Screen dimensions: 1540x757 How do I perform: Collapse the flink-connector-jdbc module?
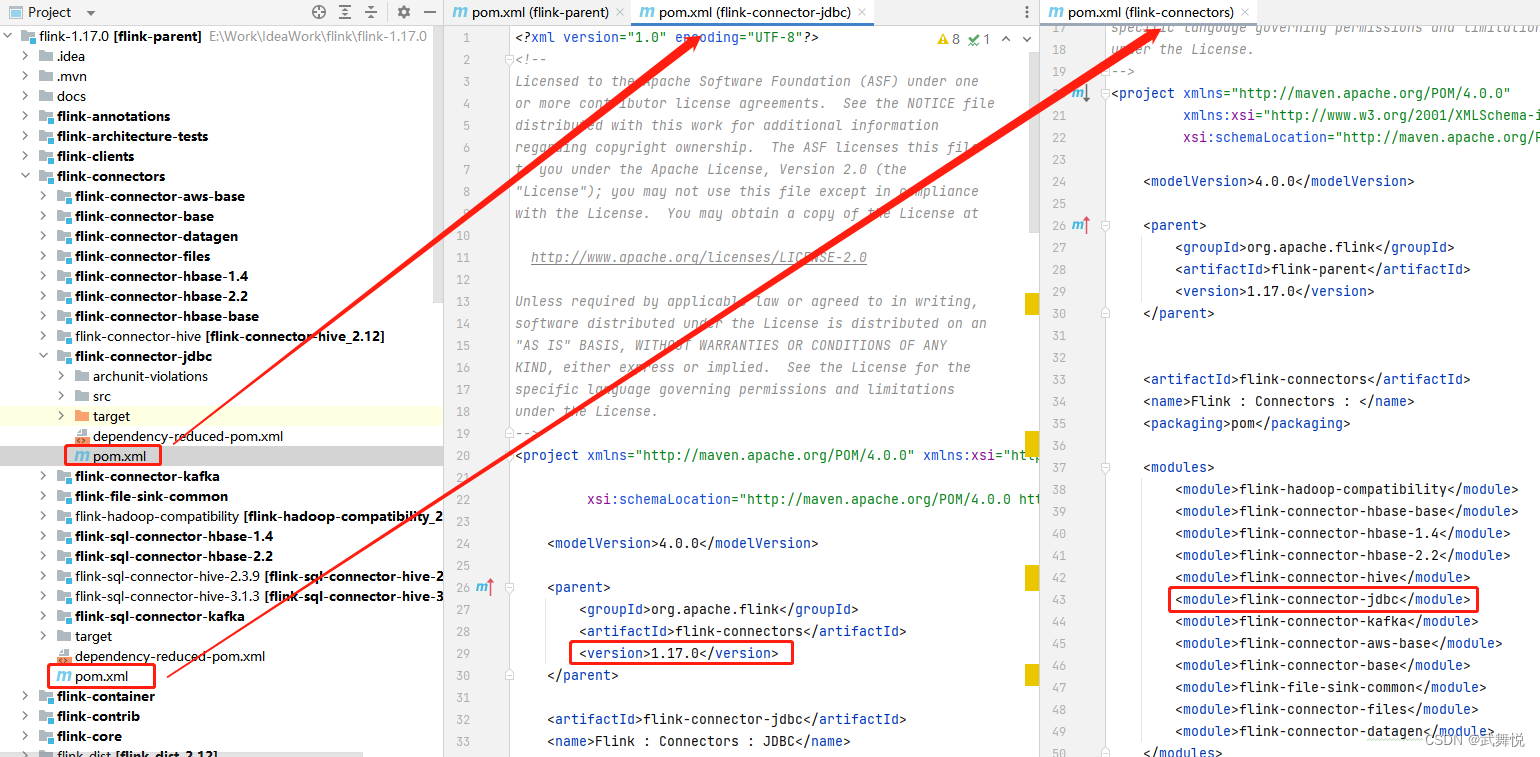pyautogui.click(x=44, y=356)
